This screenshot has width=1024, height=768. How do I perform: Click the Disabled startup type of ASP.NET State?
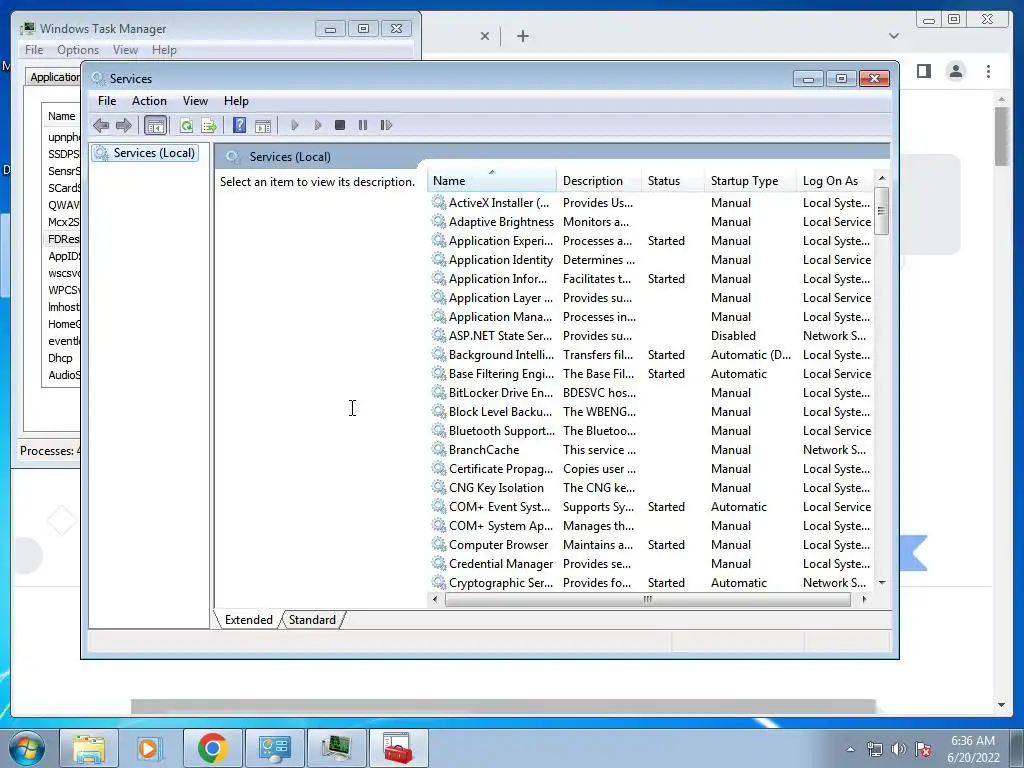pos(733,336)
